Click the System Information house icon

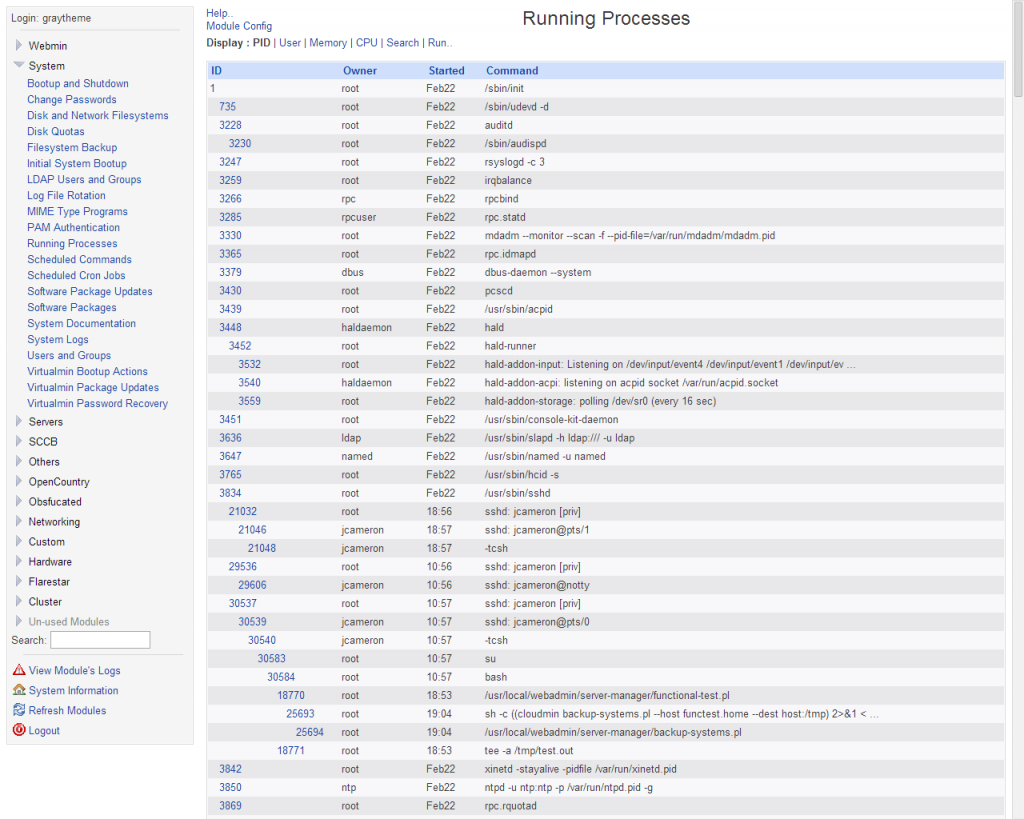click(20, 690)
